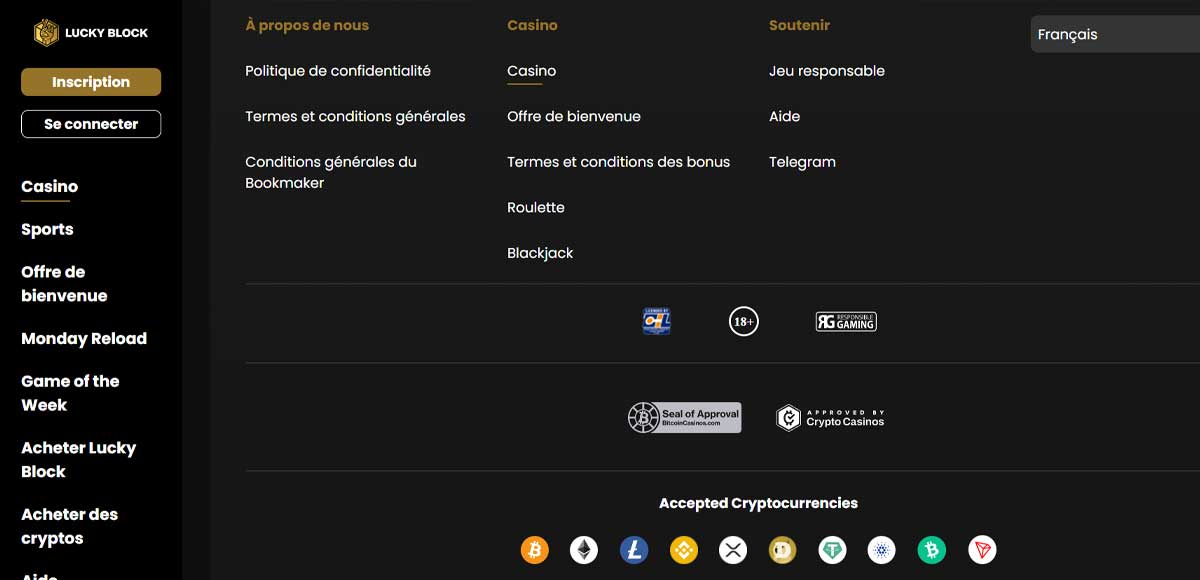Click the BitcoinCasinos Seal of Approval badge
This screenshot has height=580, width=1200.
coord(685,418)
